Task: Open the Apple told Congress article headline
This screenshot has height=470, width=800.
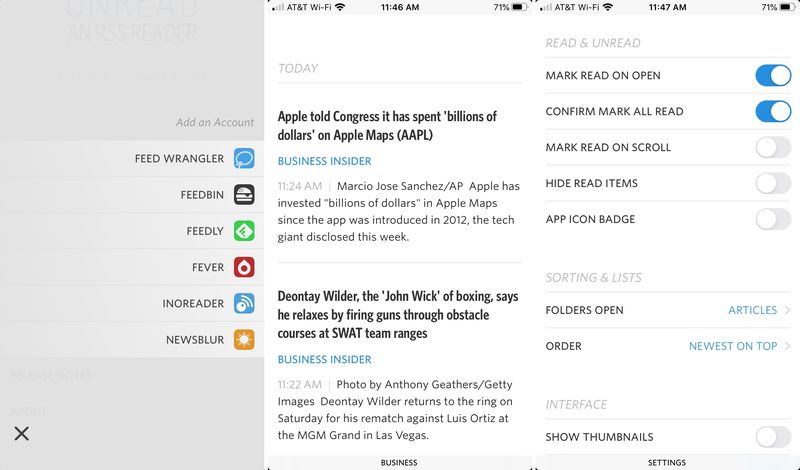Action: [x=387, y=126]
